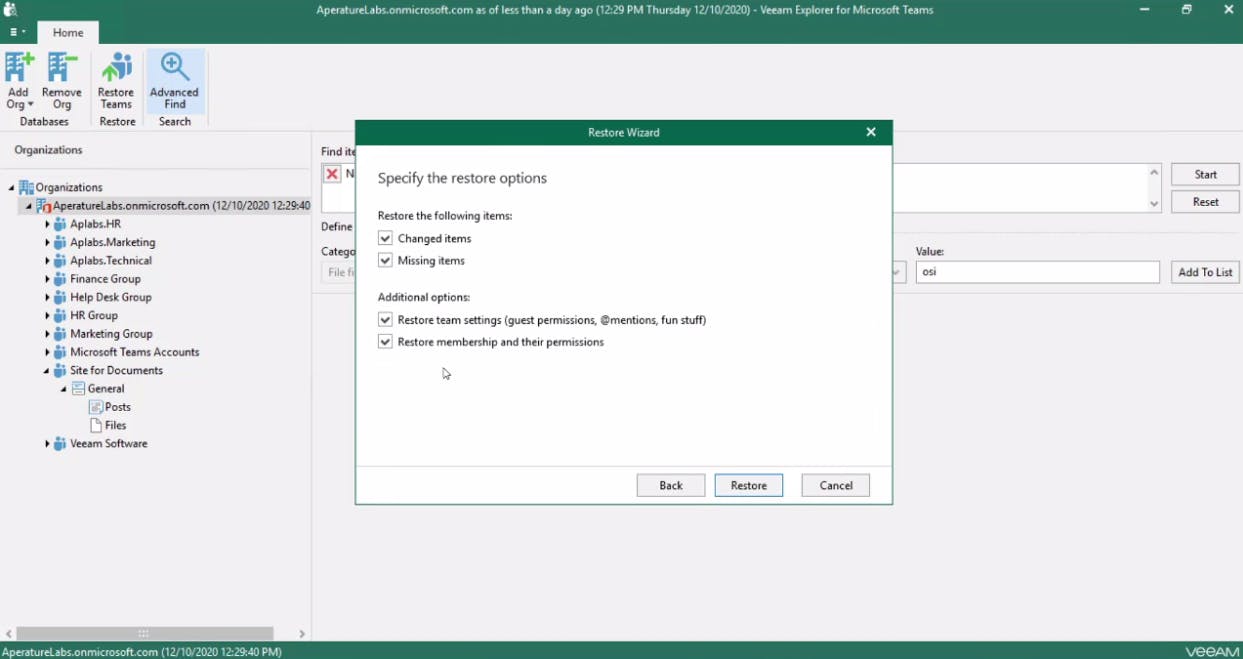1243x659 pixels.
Task: Toggle Restore team settings checkbox
Action: click(x=385, y=320)
